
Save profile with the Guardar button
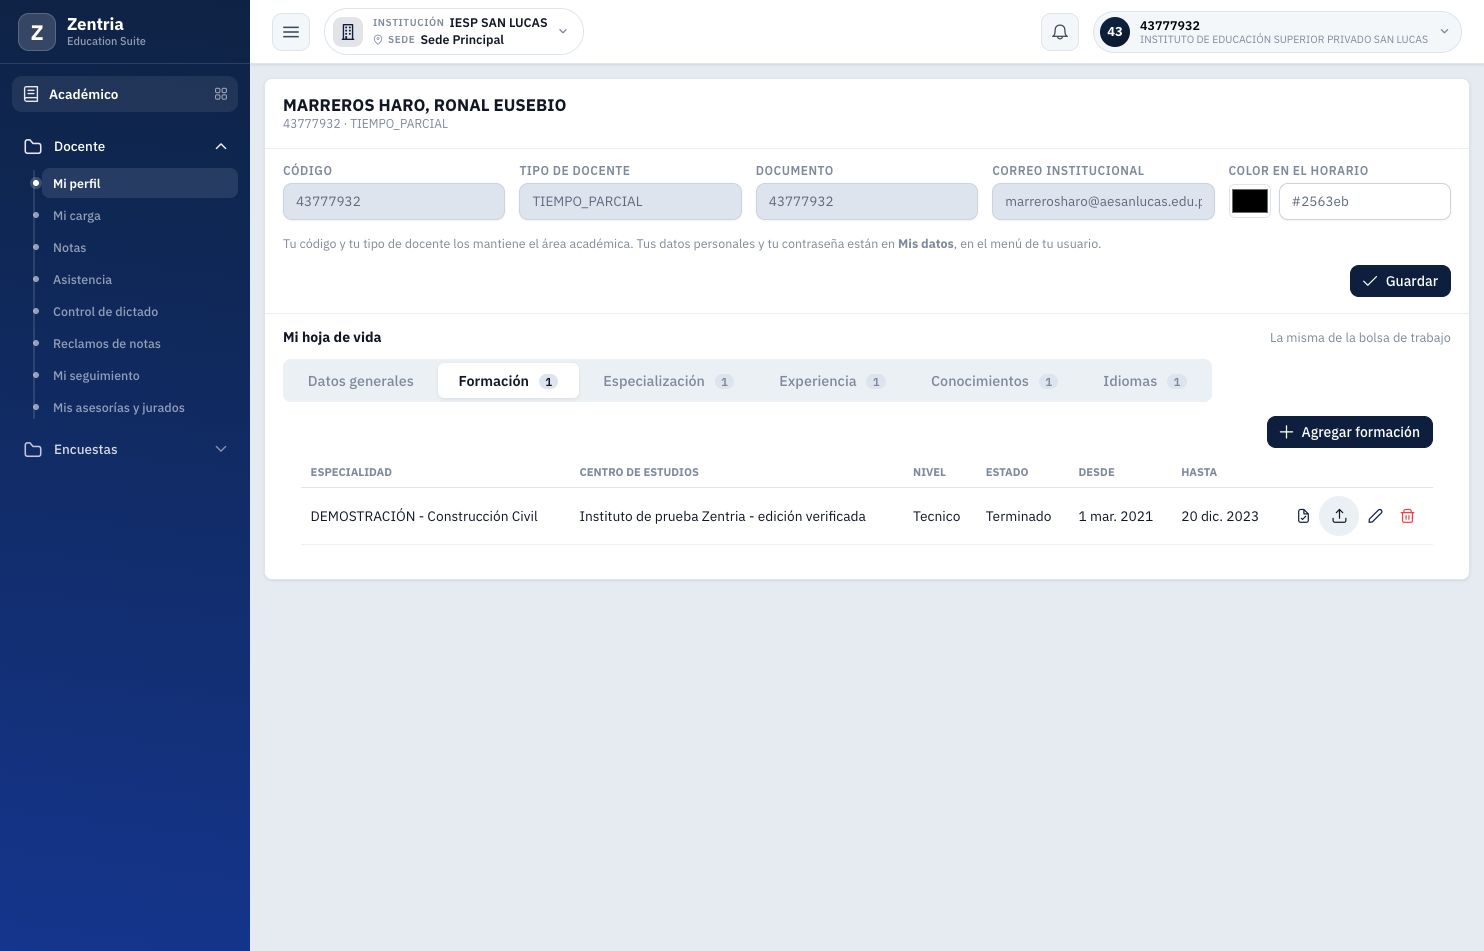(x=1400, y=281)
